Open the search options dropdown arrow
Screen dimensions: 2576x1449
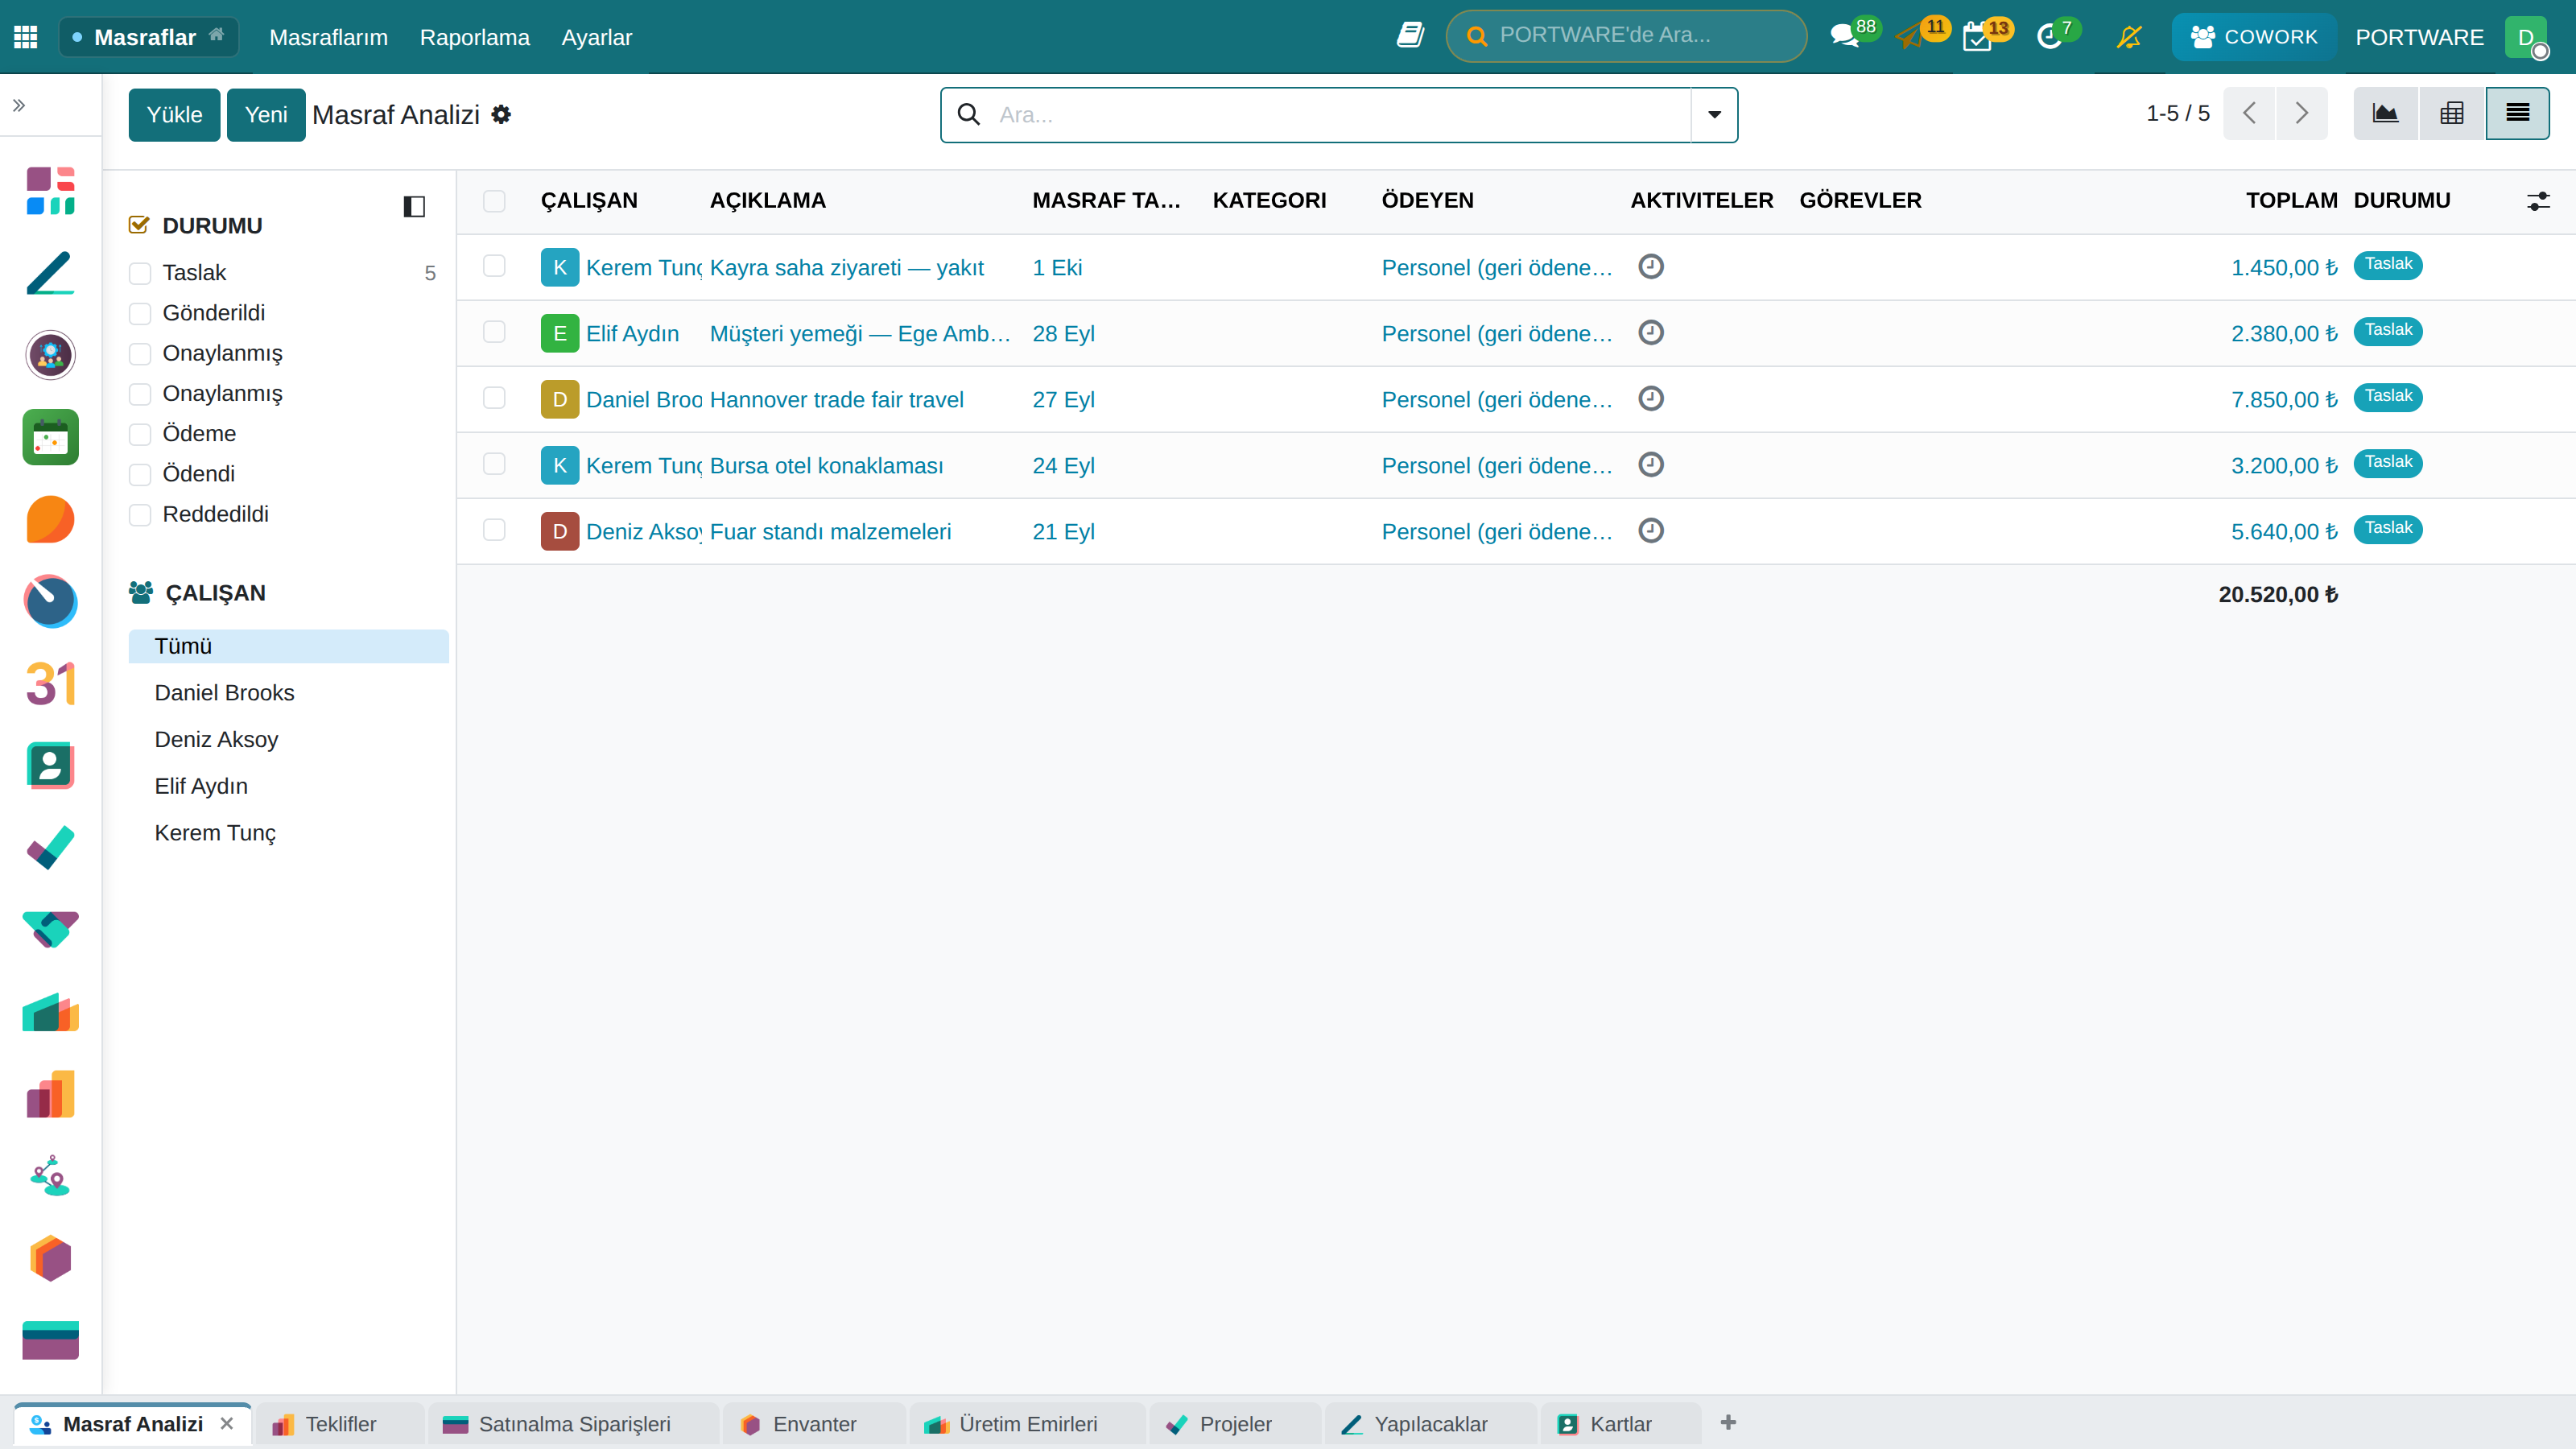[1714, 115]
